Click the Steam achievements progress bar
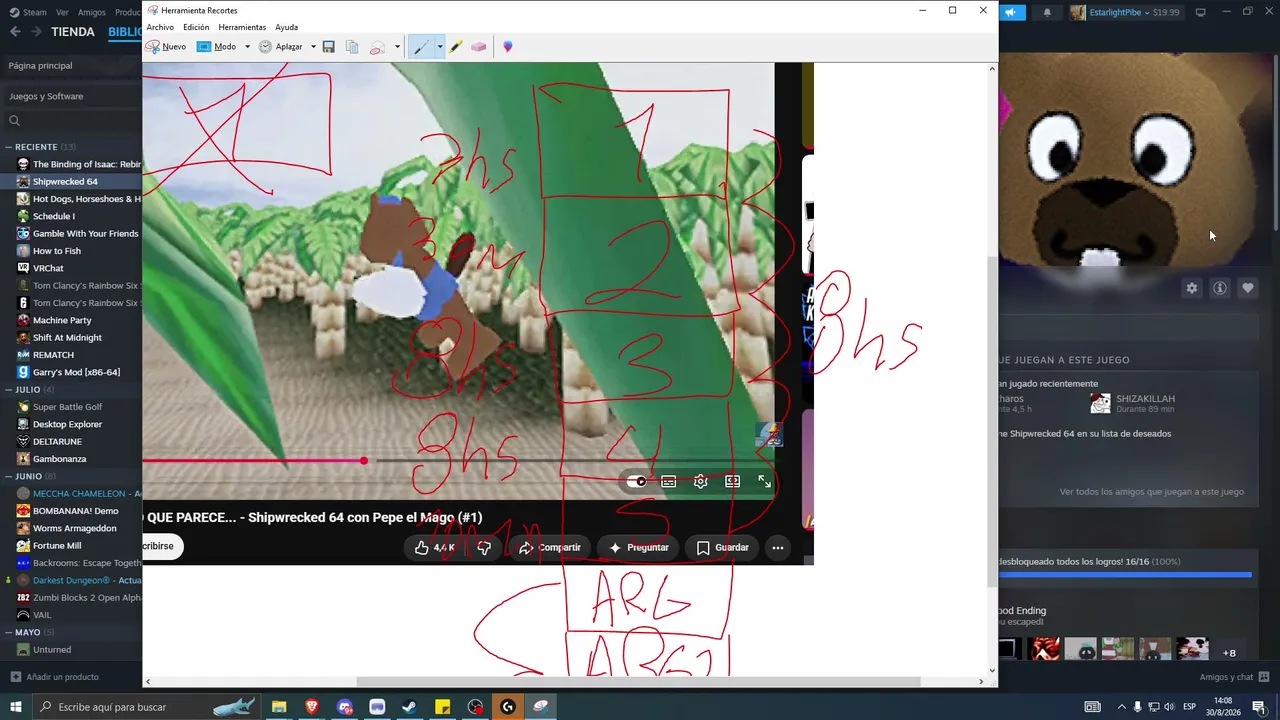This screenshot has height=720, width=1280. [x=1125, y=575]
